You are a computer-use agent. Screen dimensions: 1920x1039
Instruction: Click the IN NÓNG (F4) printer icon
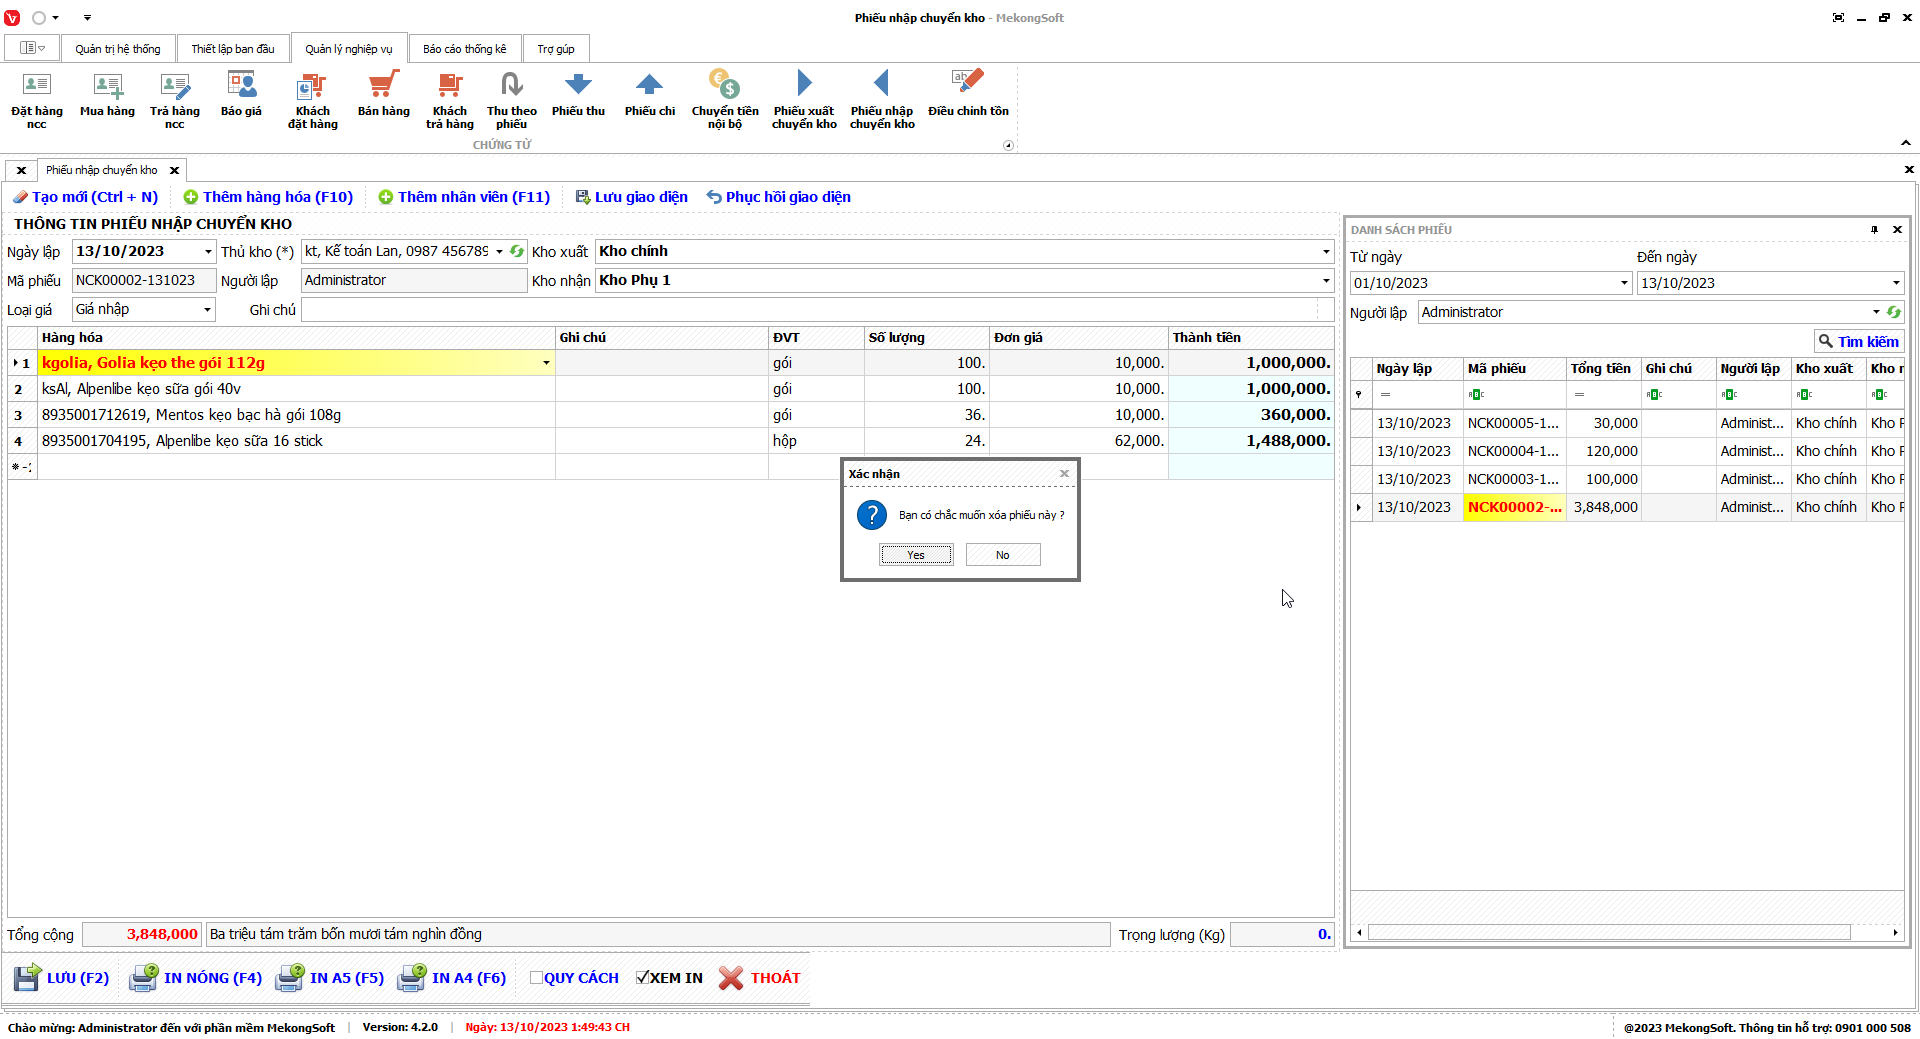[x=144, y=978]
